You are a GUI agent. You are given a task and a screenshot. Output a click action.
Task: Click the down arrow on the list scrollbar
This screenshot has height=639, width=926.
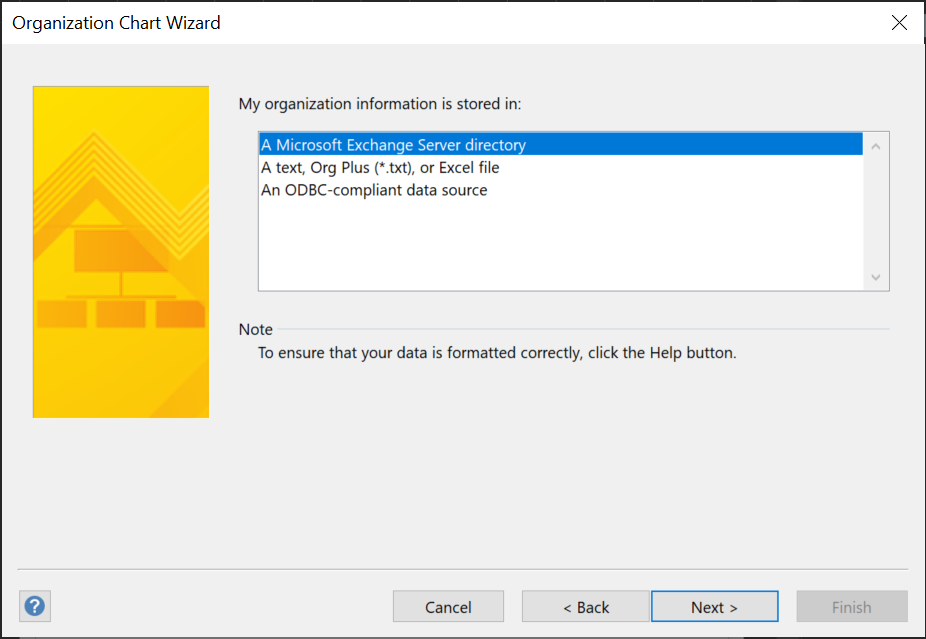875,277
